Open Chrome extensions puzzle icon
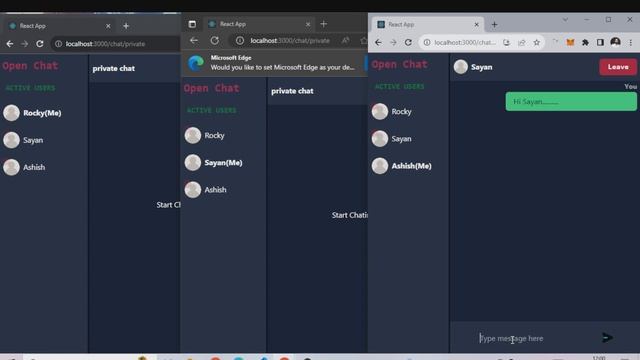This screenshot has height=360, width=640. point(585,42)
